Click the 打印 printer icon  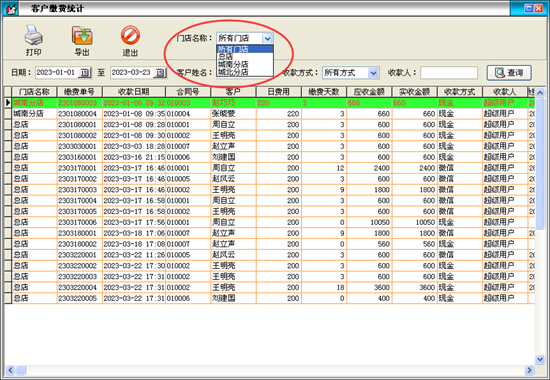[x=33, y=35]
